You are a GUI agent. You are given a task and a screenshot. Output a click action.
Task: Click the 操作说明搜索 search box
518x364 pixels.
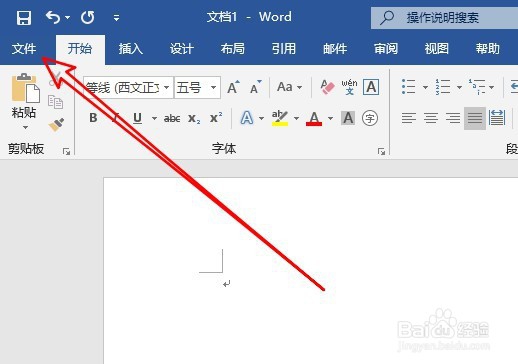coord(444,18)
